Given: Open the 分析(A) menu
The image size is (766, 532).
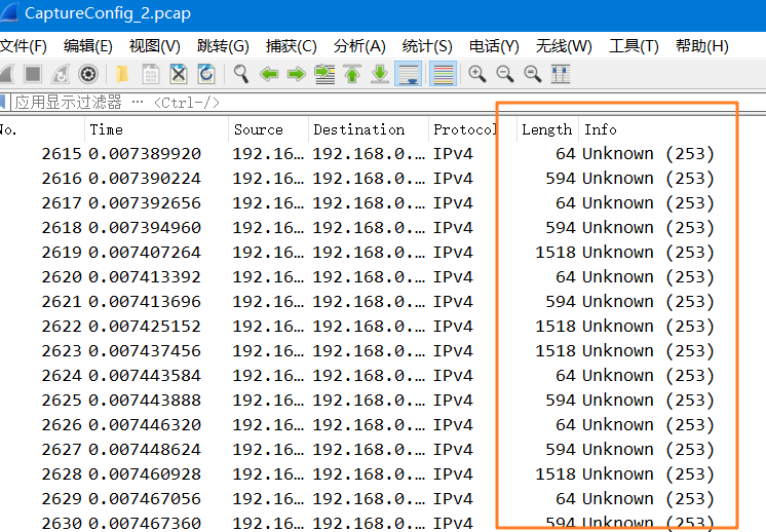Looking at the screenshot, I should pos(359,46).
